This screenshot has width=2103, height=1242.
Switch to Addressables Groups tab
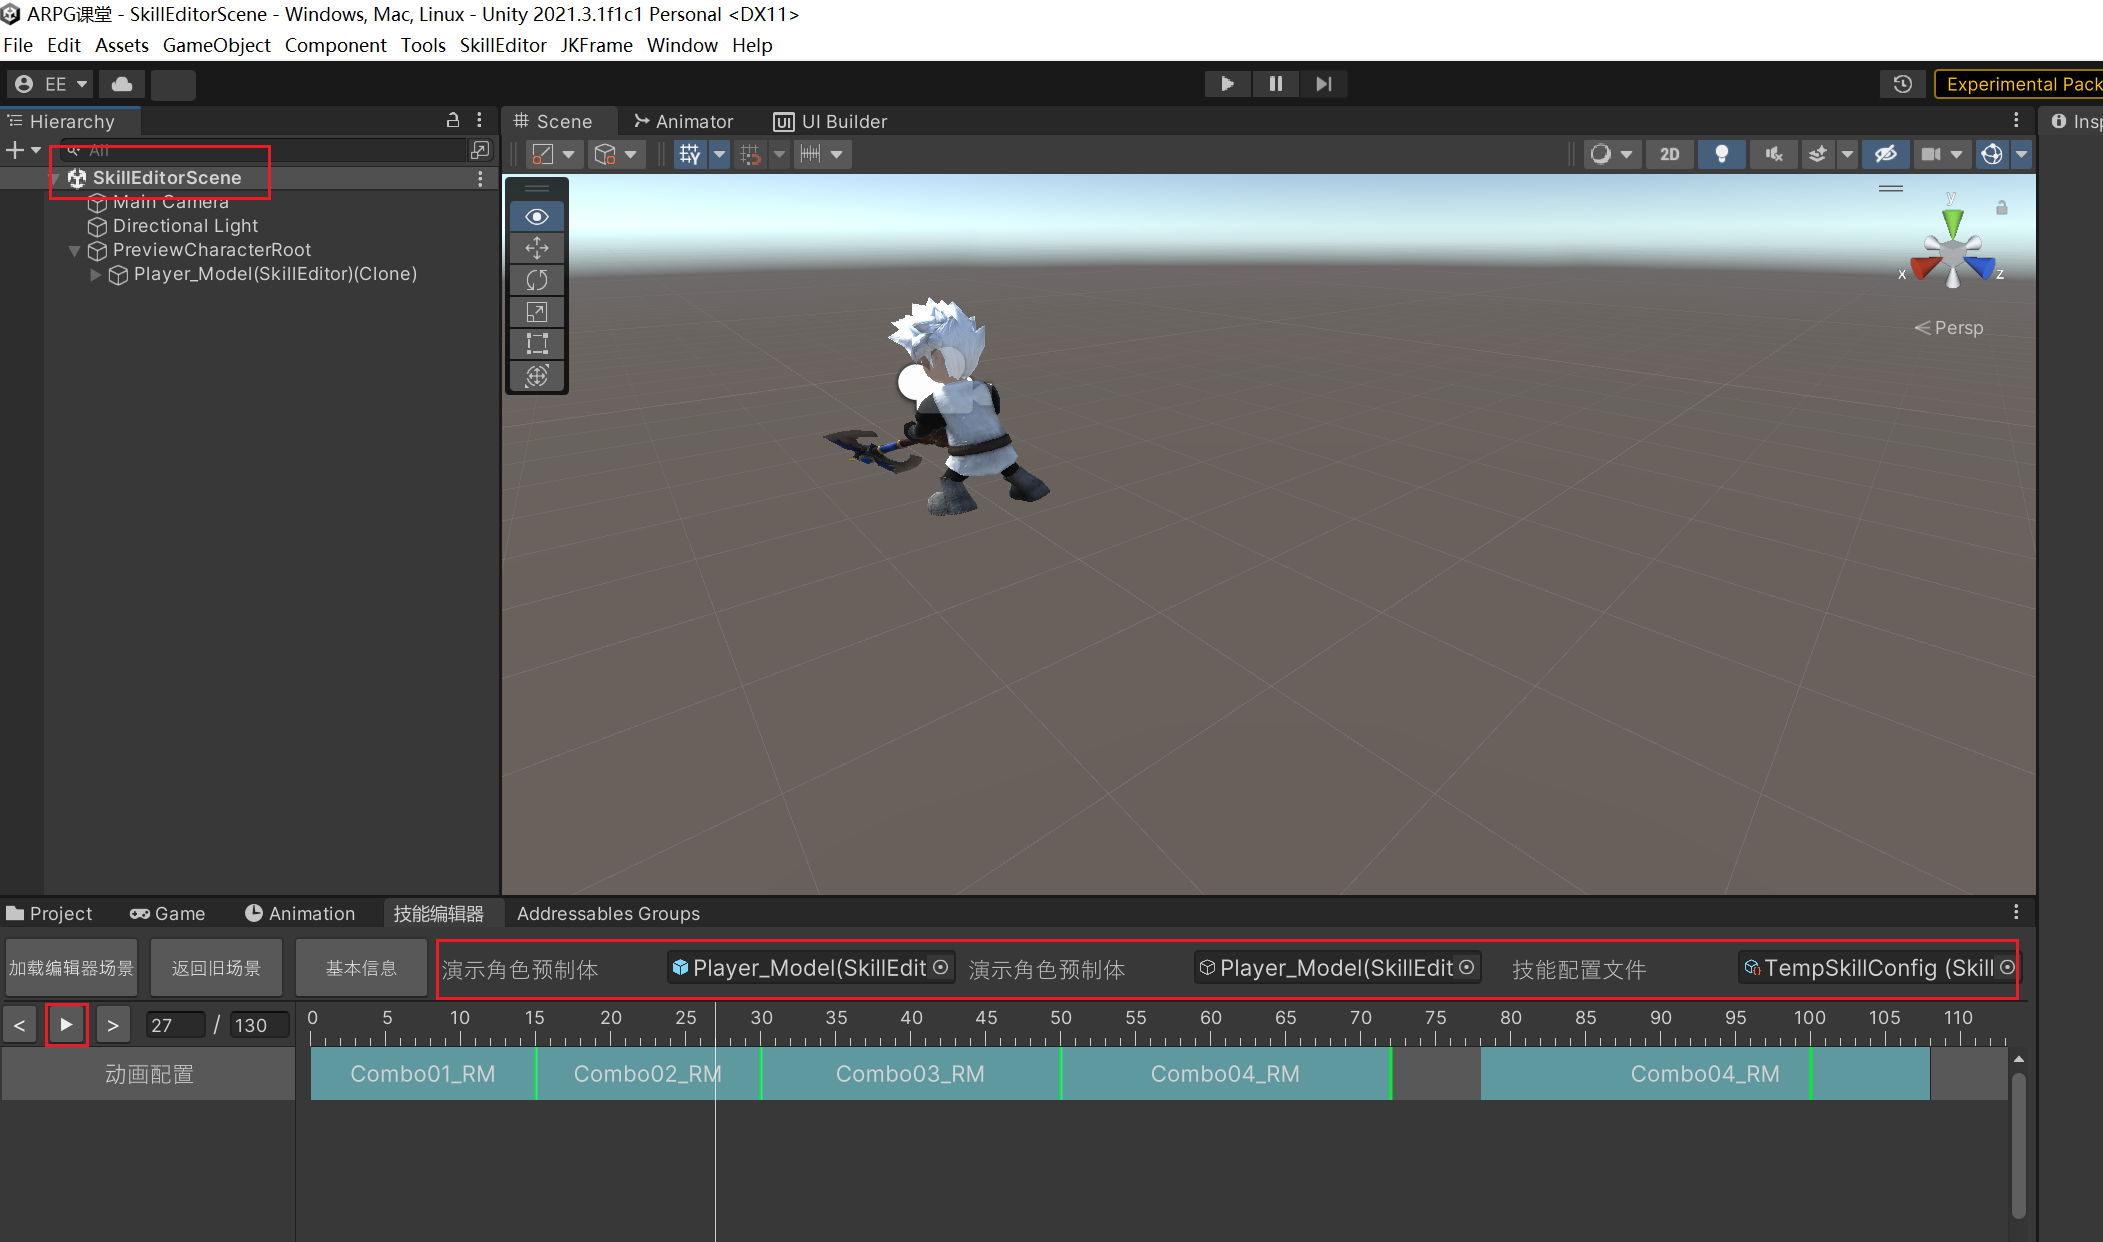608,913
